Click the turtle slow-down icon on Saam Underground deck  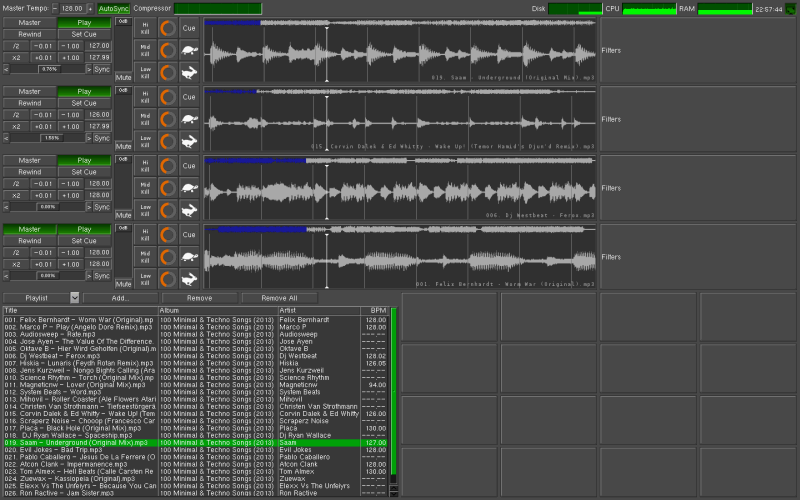tap(189, 51)
